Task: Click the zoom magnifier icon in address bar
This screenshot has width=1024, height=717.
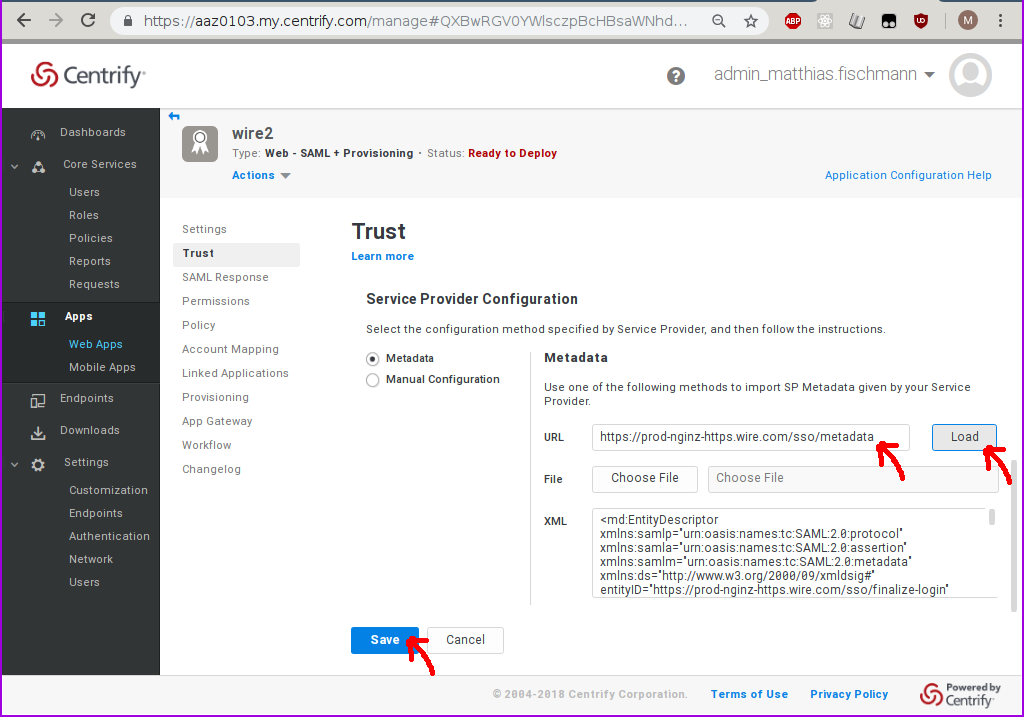Action: click(718, 21)
